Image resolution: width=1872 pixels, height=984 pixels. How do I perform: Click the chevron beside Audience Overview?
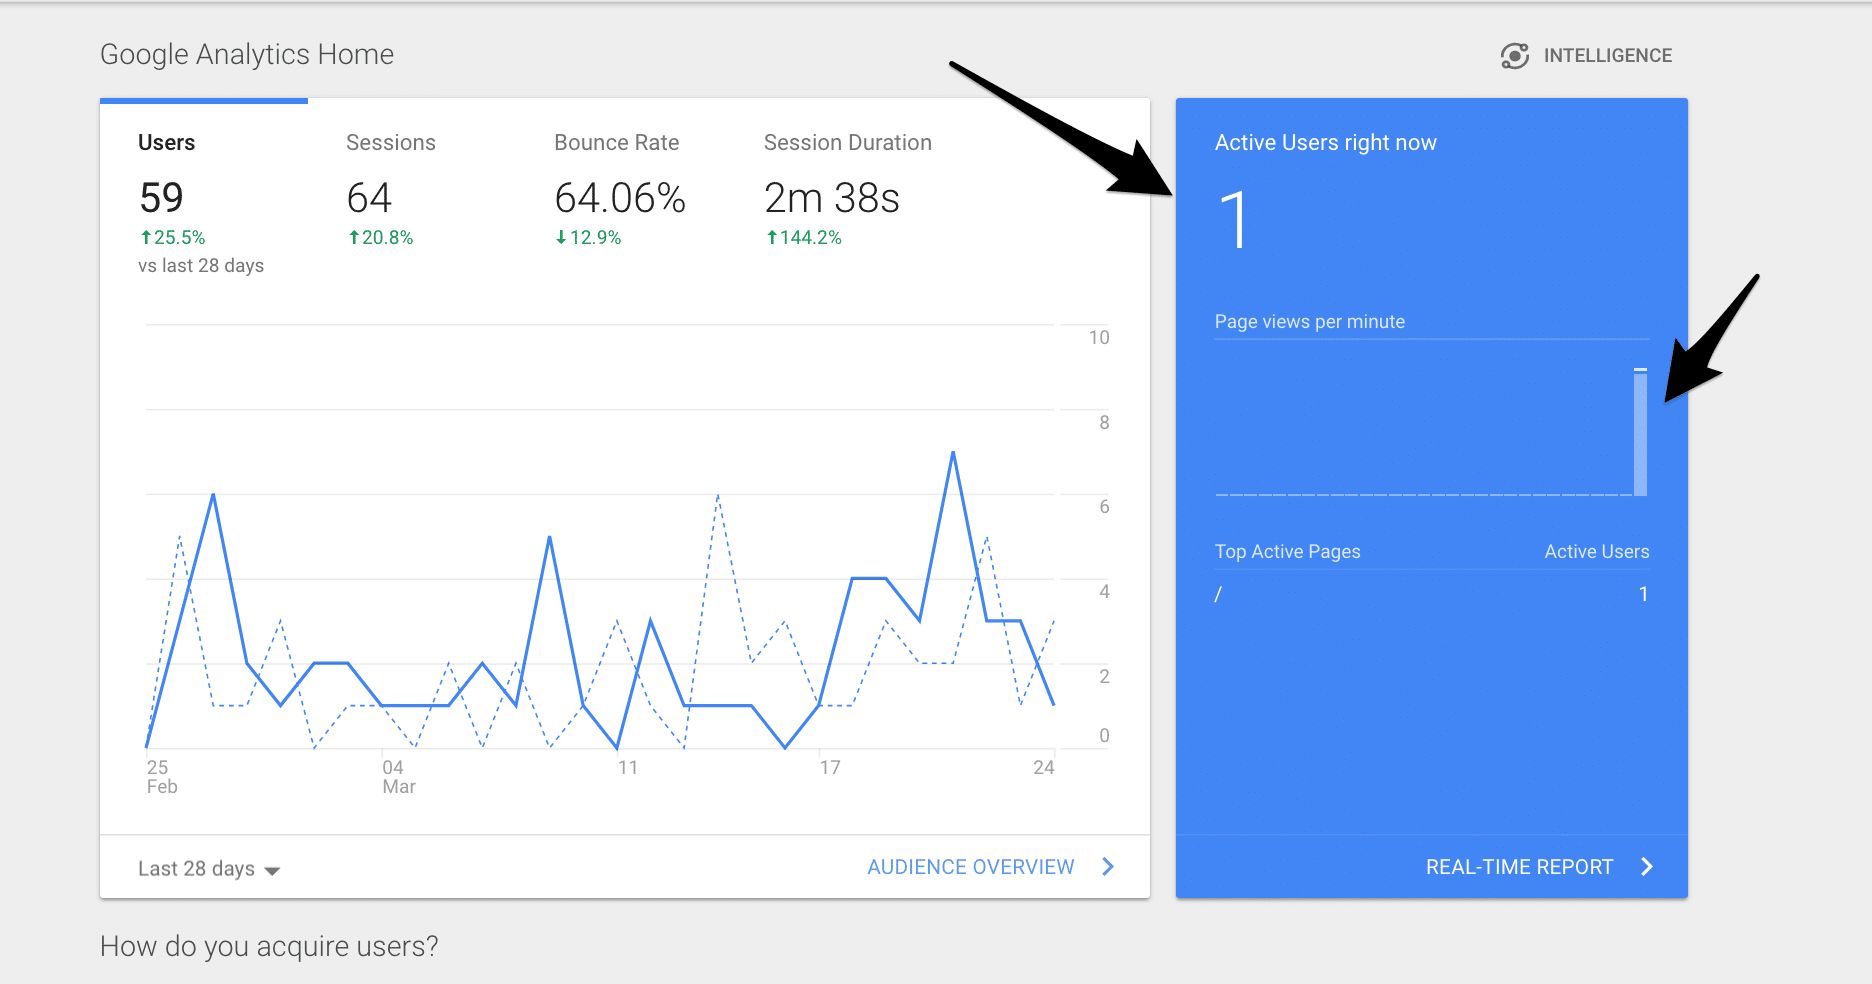1108,867
